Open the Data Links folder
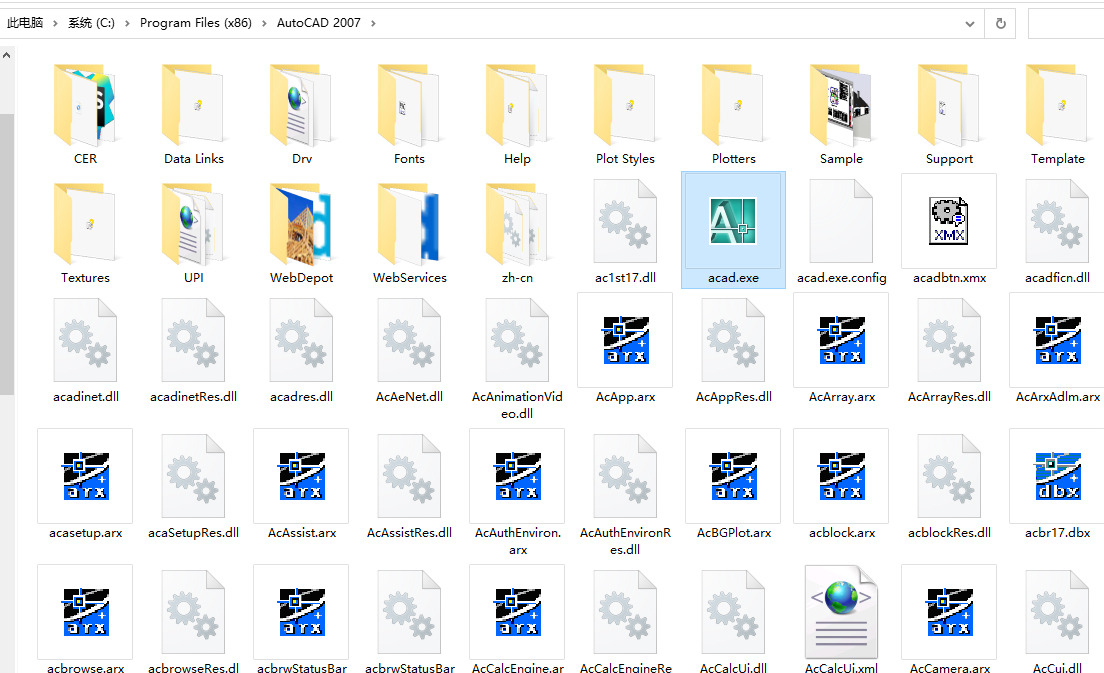The image size is (1104, 673). tap(194, 106)
